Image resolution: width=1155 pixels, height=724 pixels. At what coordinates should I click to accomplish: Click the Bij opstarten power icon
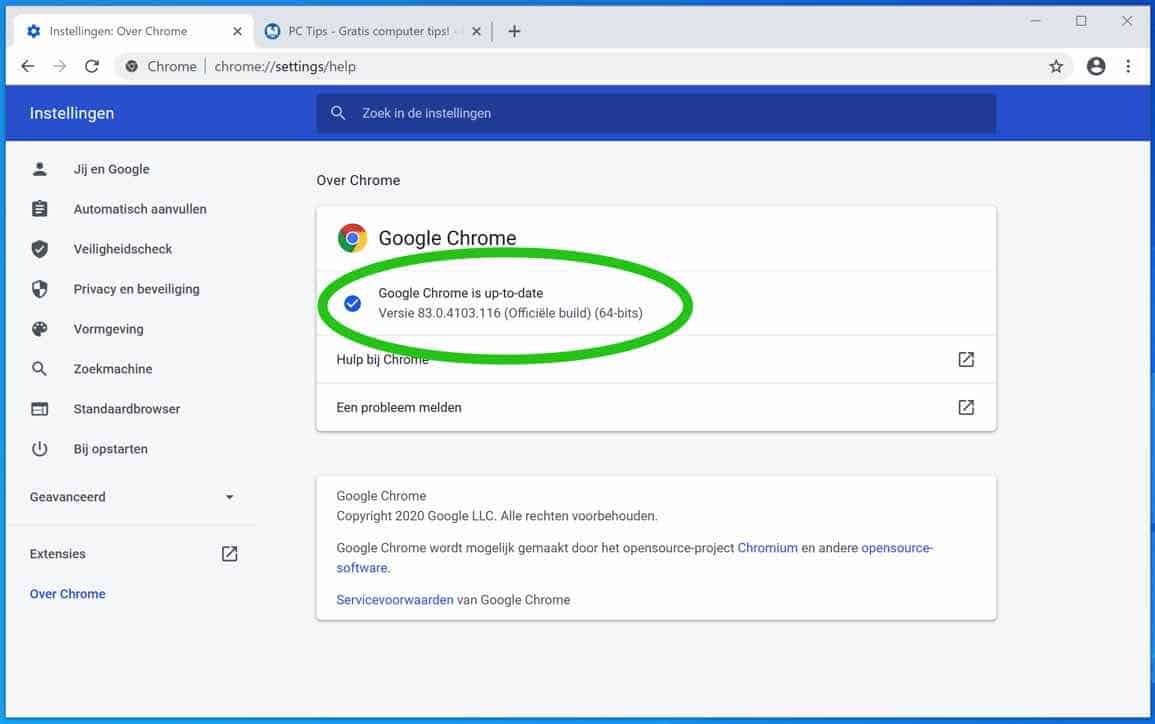(x=40, y=449)
